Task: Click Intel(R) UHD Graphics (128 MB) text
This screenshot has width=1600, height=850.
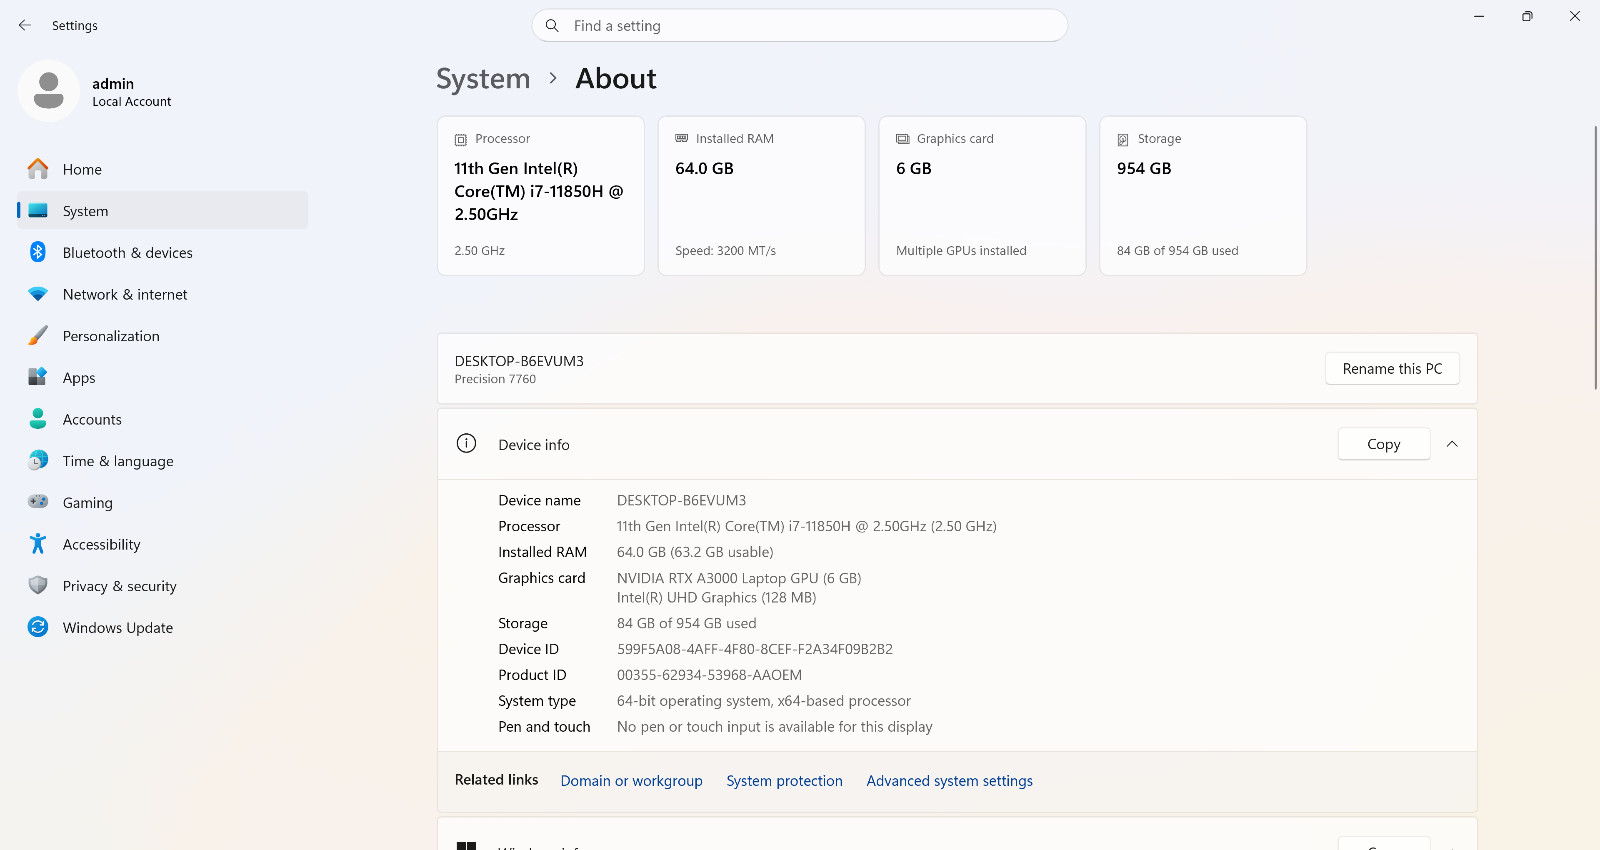Action: 716,598
